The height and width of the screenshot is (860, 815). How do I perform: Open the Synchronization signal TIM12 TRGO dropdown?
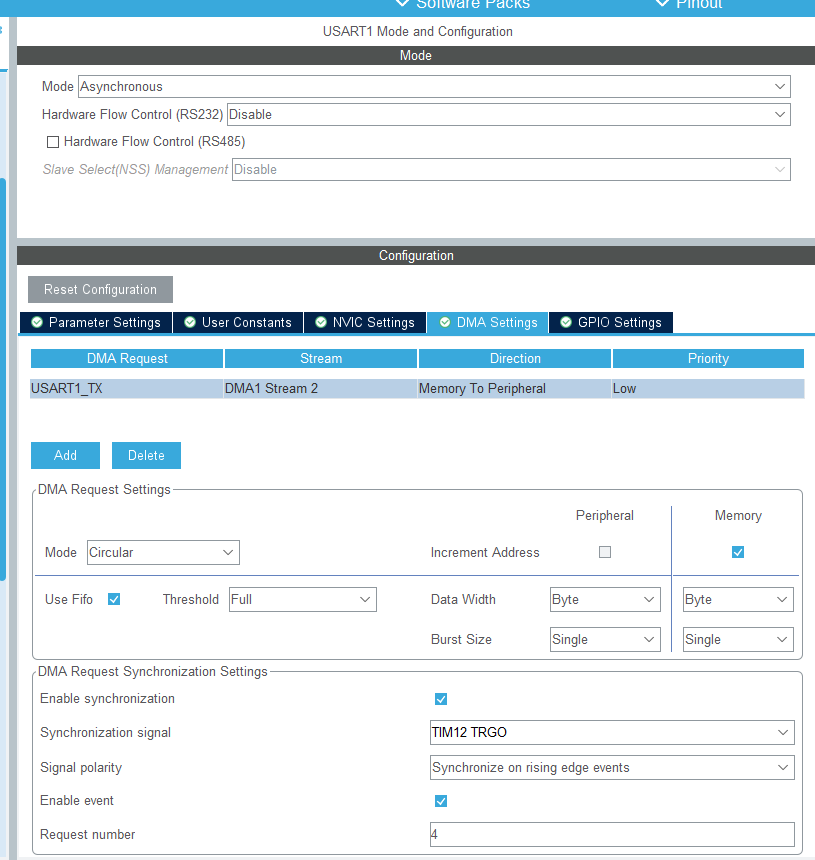pyautogui.click(x=611, y=733)
